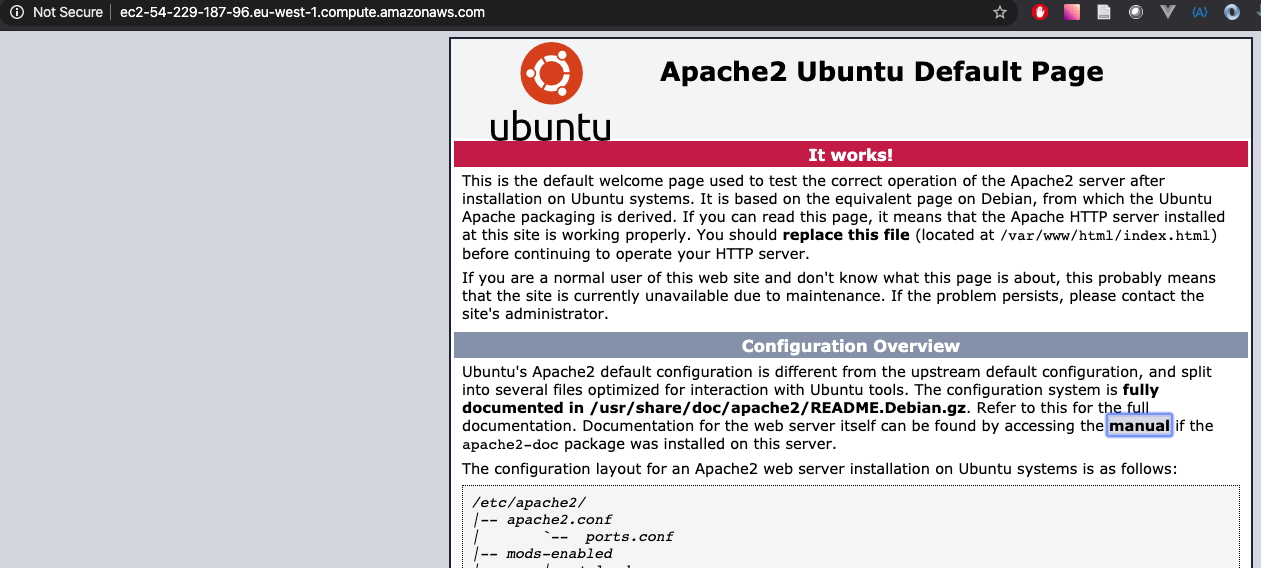
Task: Click the address bar URL
Action: click(x=303, y=12)
